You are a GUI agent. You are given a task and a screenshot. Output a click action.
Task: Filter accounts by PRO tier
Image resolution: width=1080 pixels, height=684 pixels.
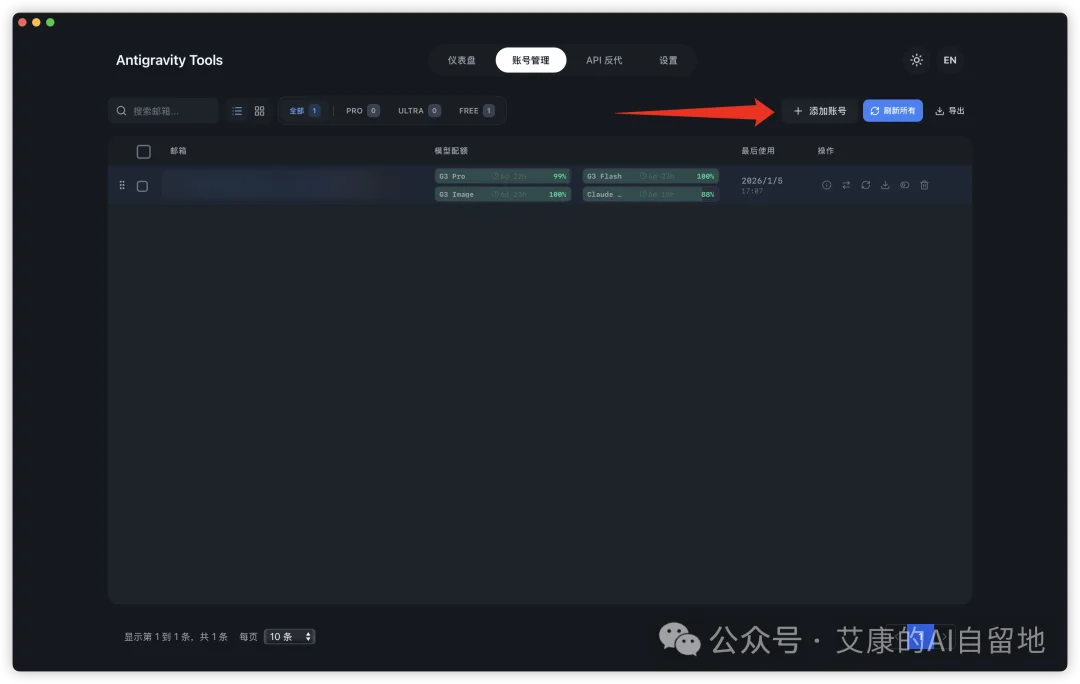click(360, 110)
